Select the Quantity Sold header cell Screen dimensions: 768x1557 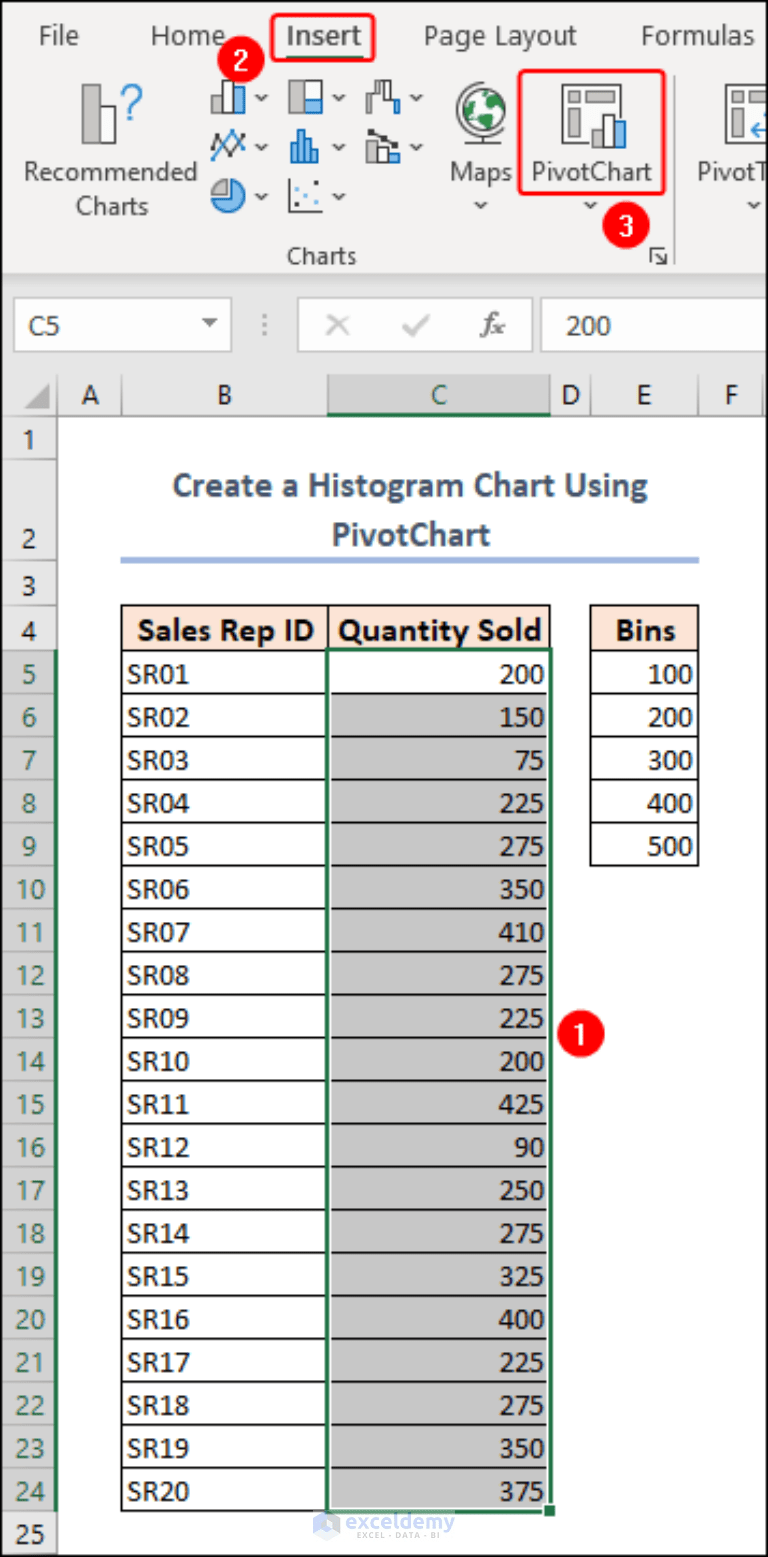click(438, 629)
